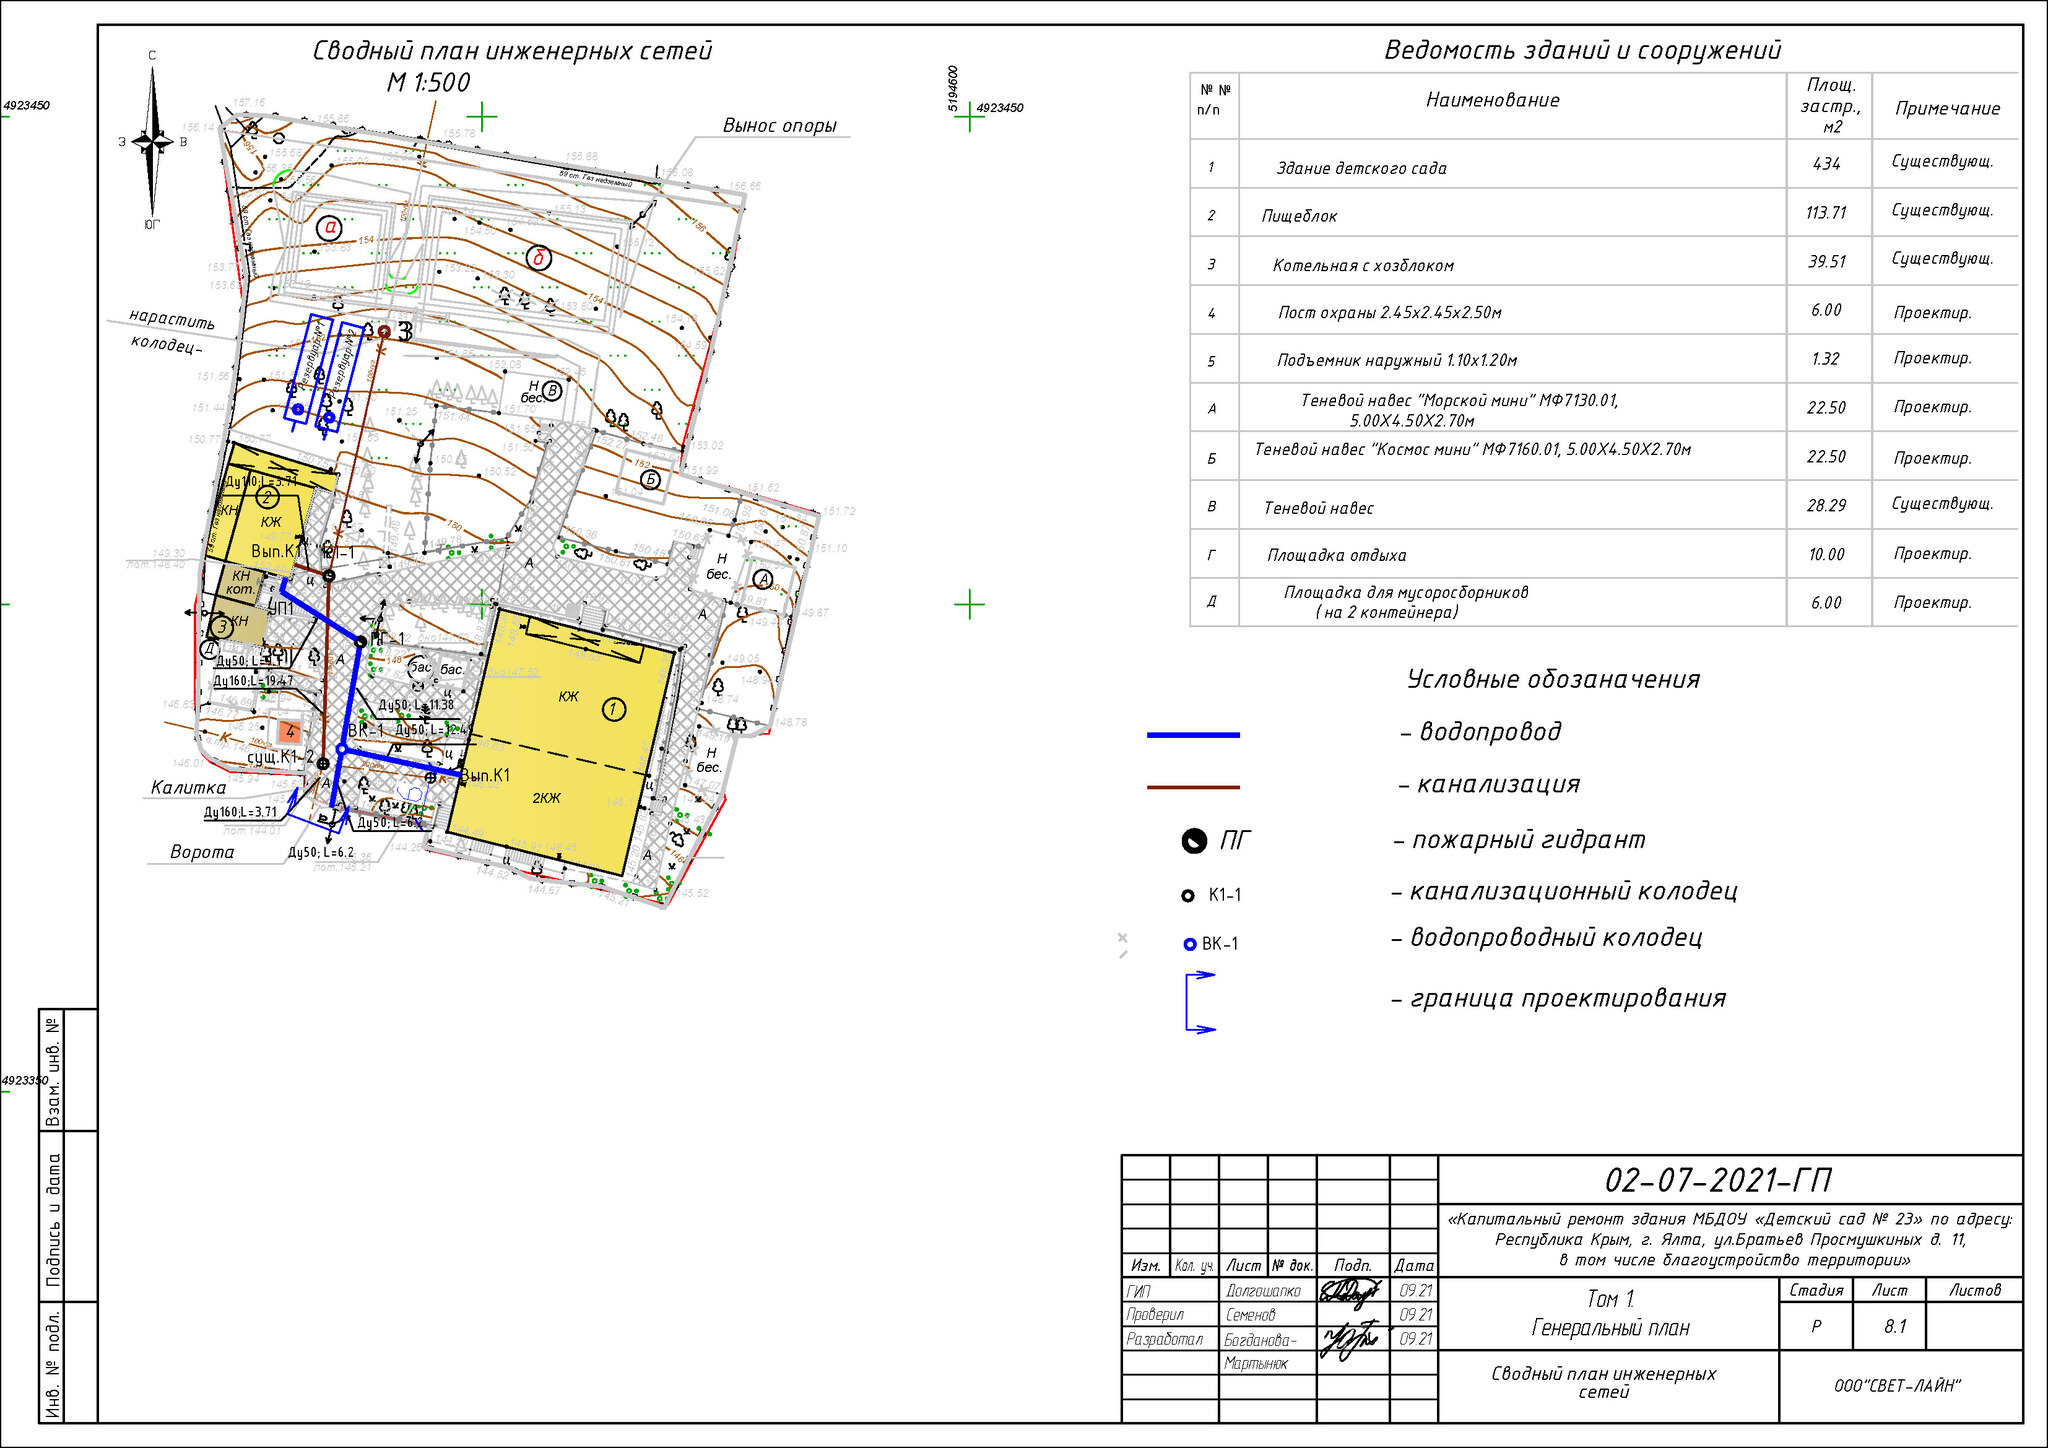Select the Здание детского сада table row

tap(1604, 164)
